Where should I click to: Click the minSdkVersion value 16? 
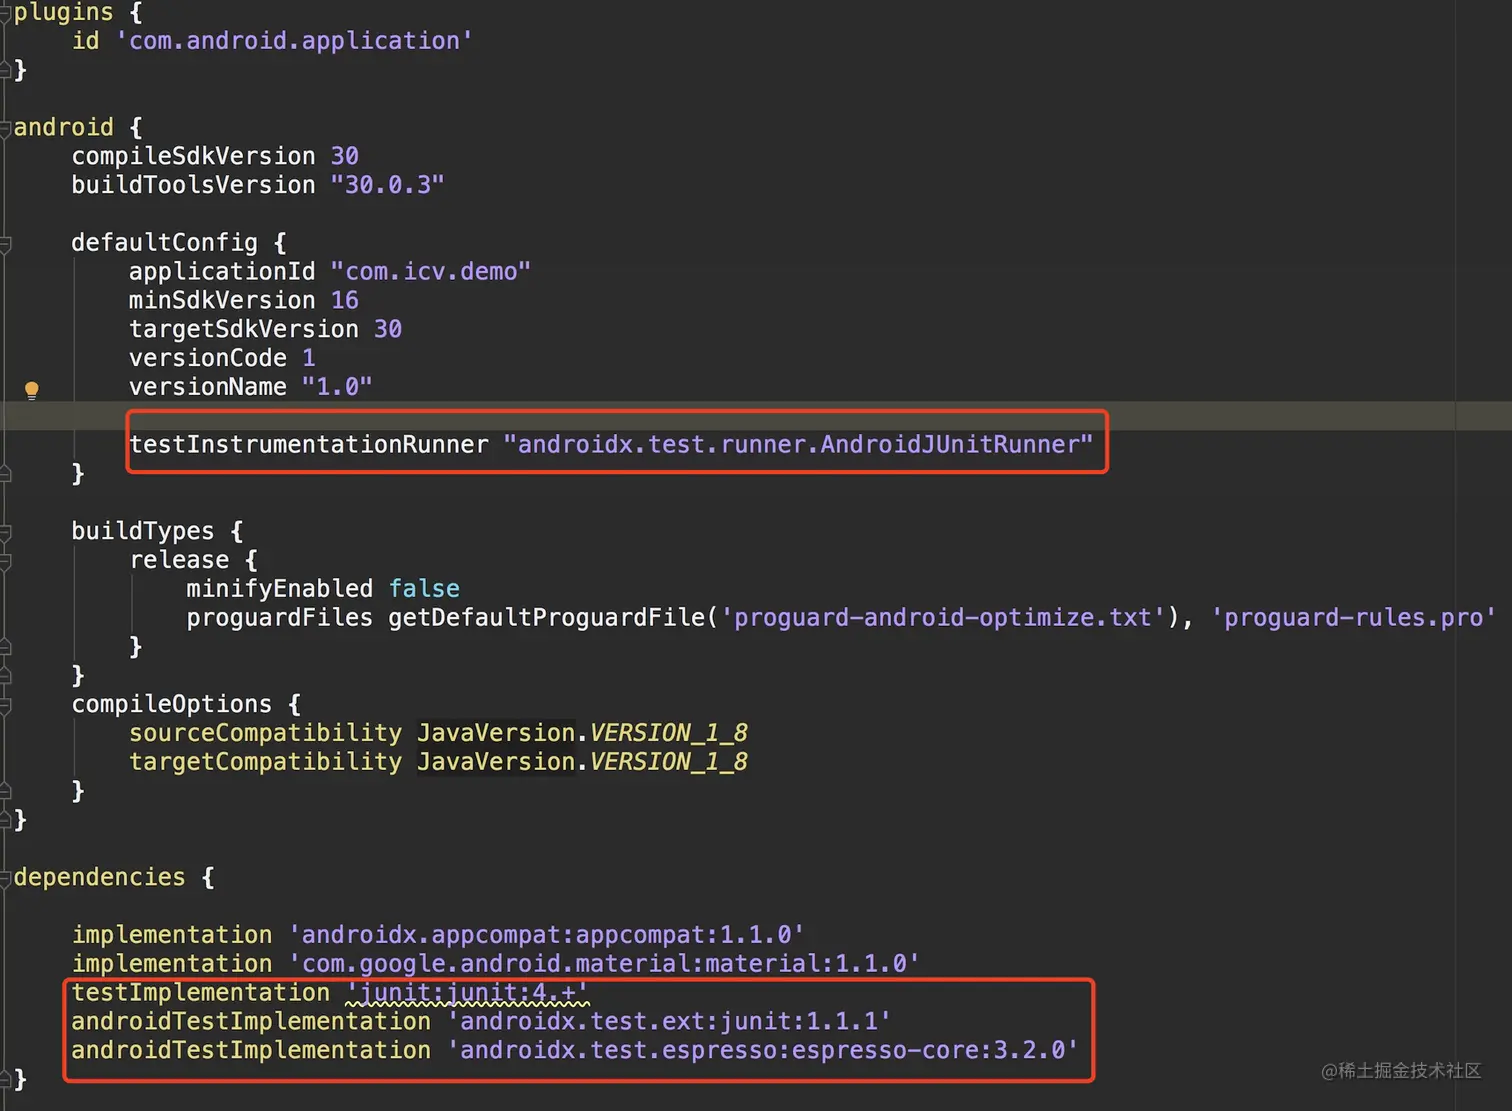tap(344, 300)
